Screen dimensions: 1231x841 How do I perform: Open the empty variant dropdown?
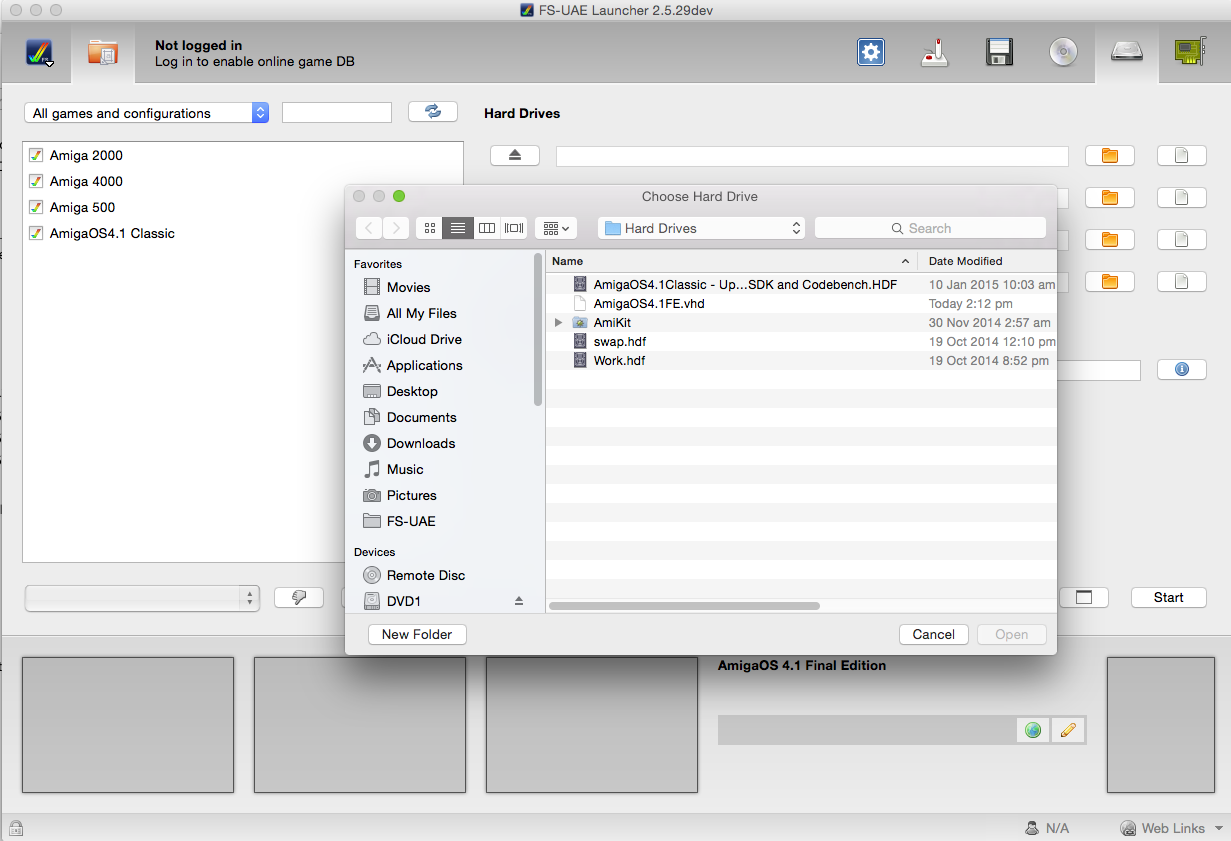(142, 598)
